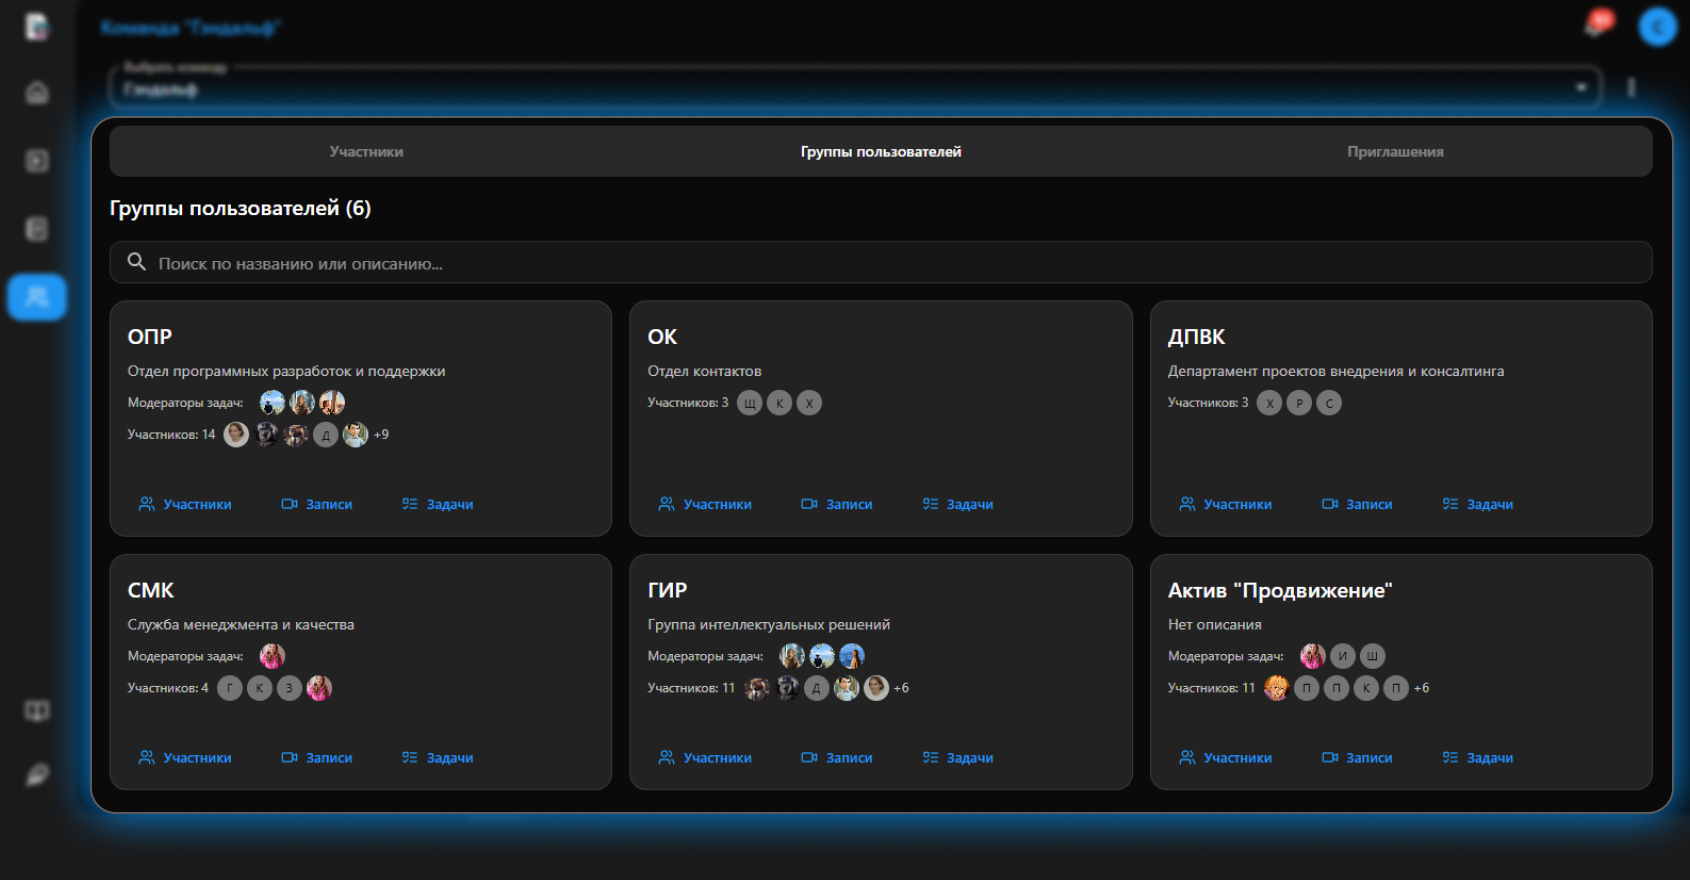Click the app logo in the top left

37,27
